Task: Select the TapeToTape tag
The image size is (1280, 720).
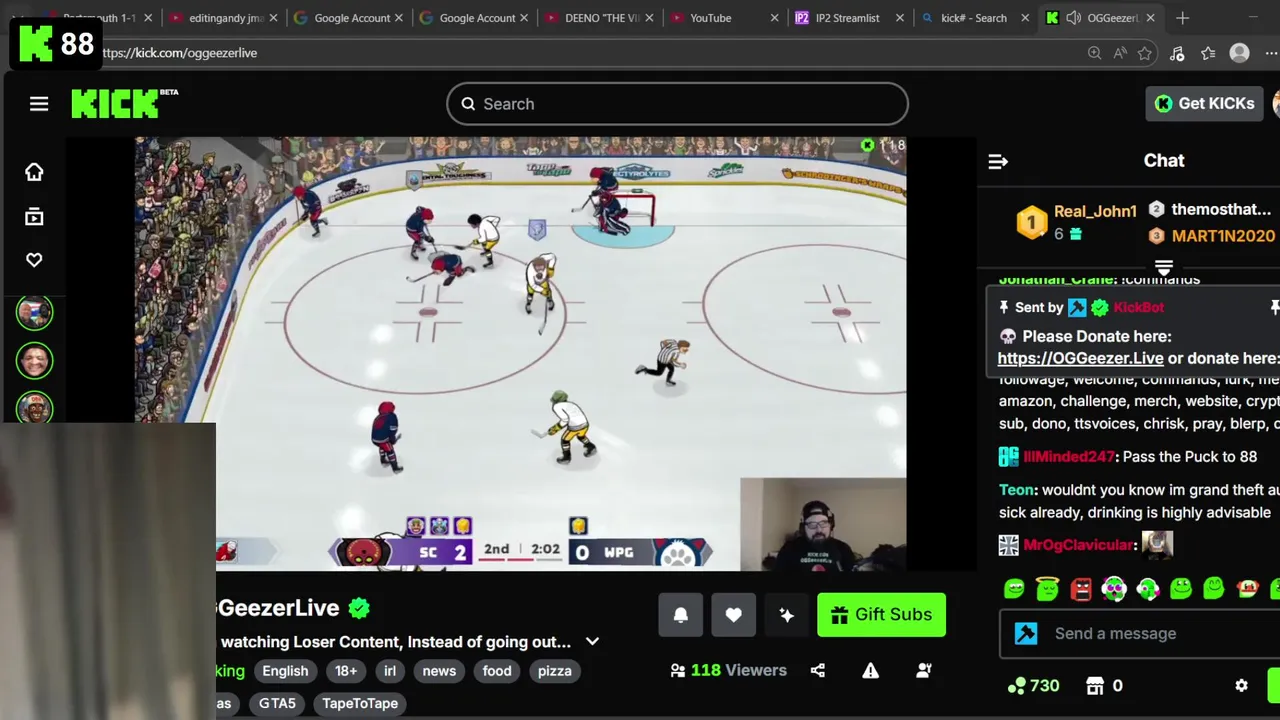Action: pos(360,703)
